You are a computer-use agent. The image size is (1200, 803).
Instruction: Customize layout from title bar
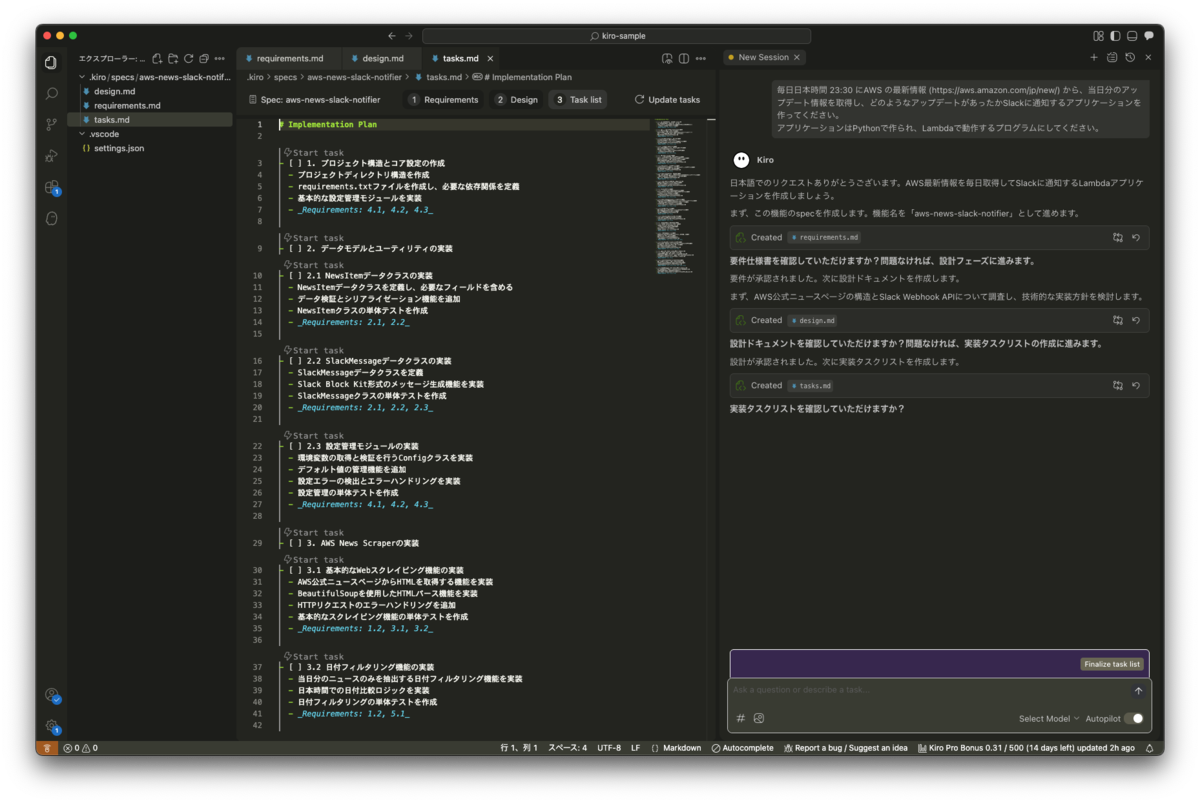(x=1099, y=35)
